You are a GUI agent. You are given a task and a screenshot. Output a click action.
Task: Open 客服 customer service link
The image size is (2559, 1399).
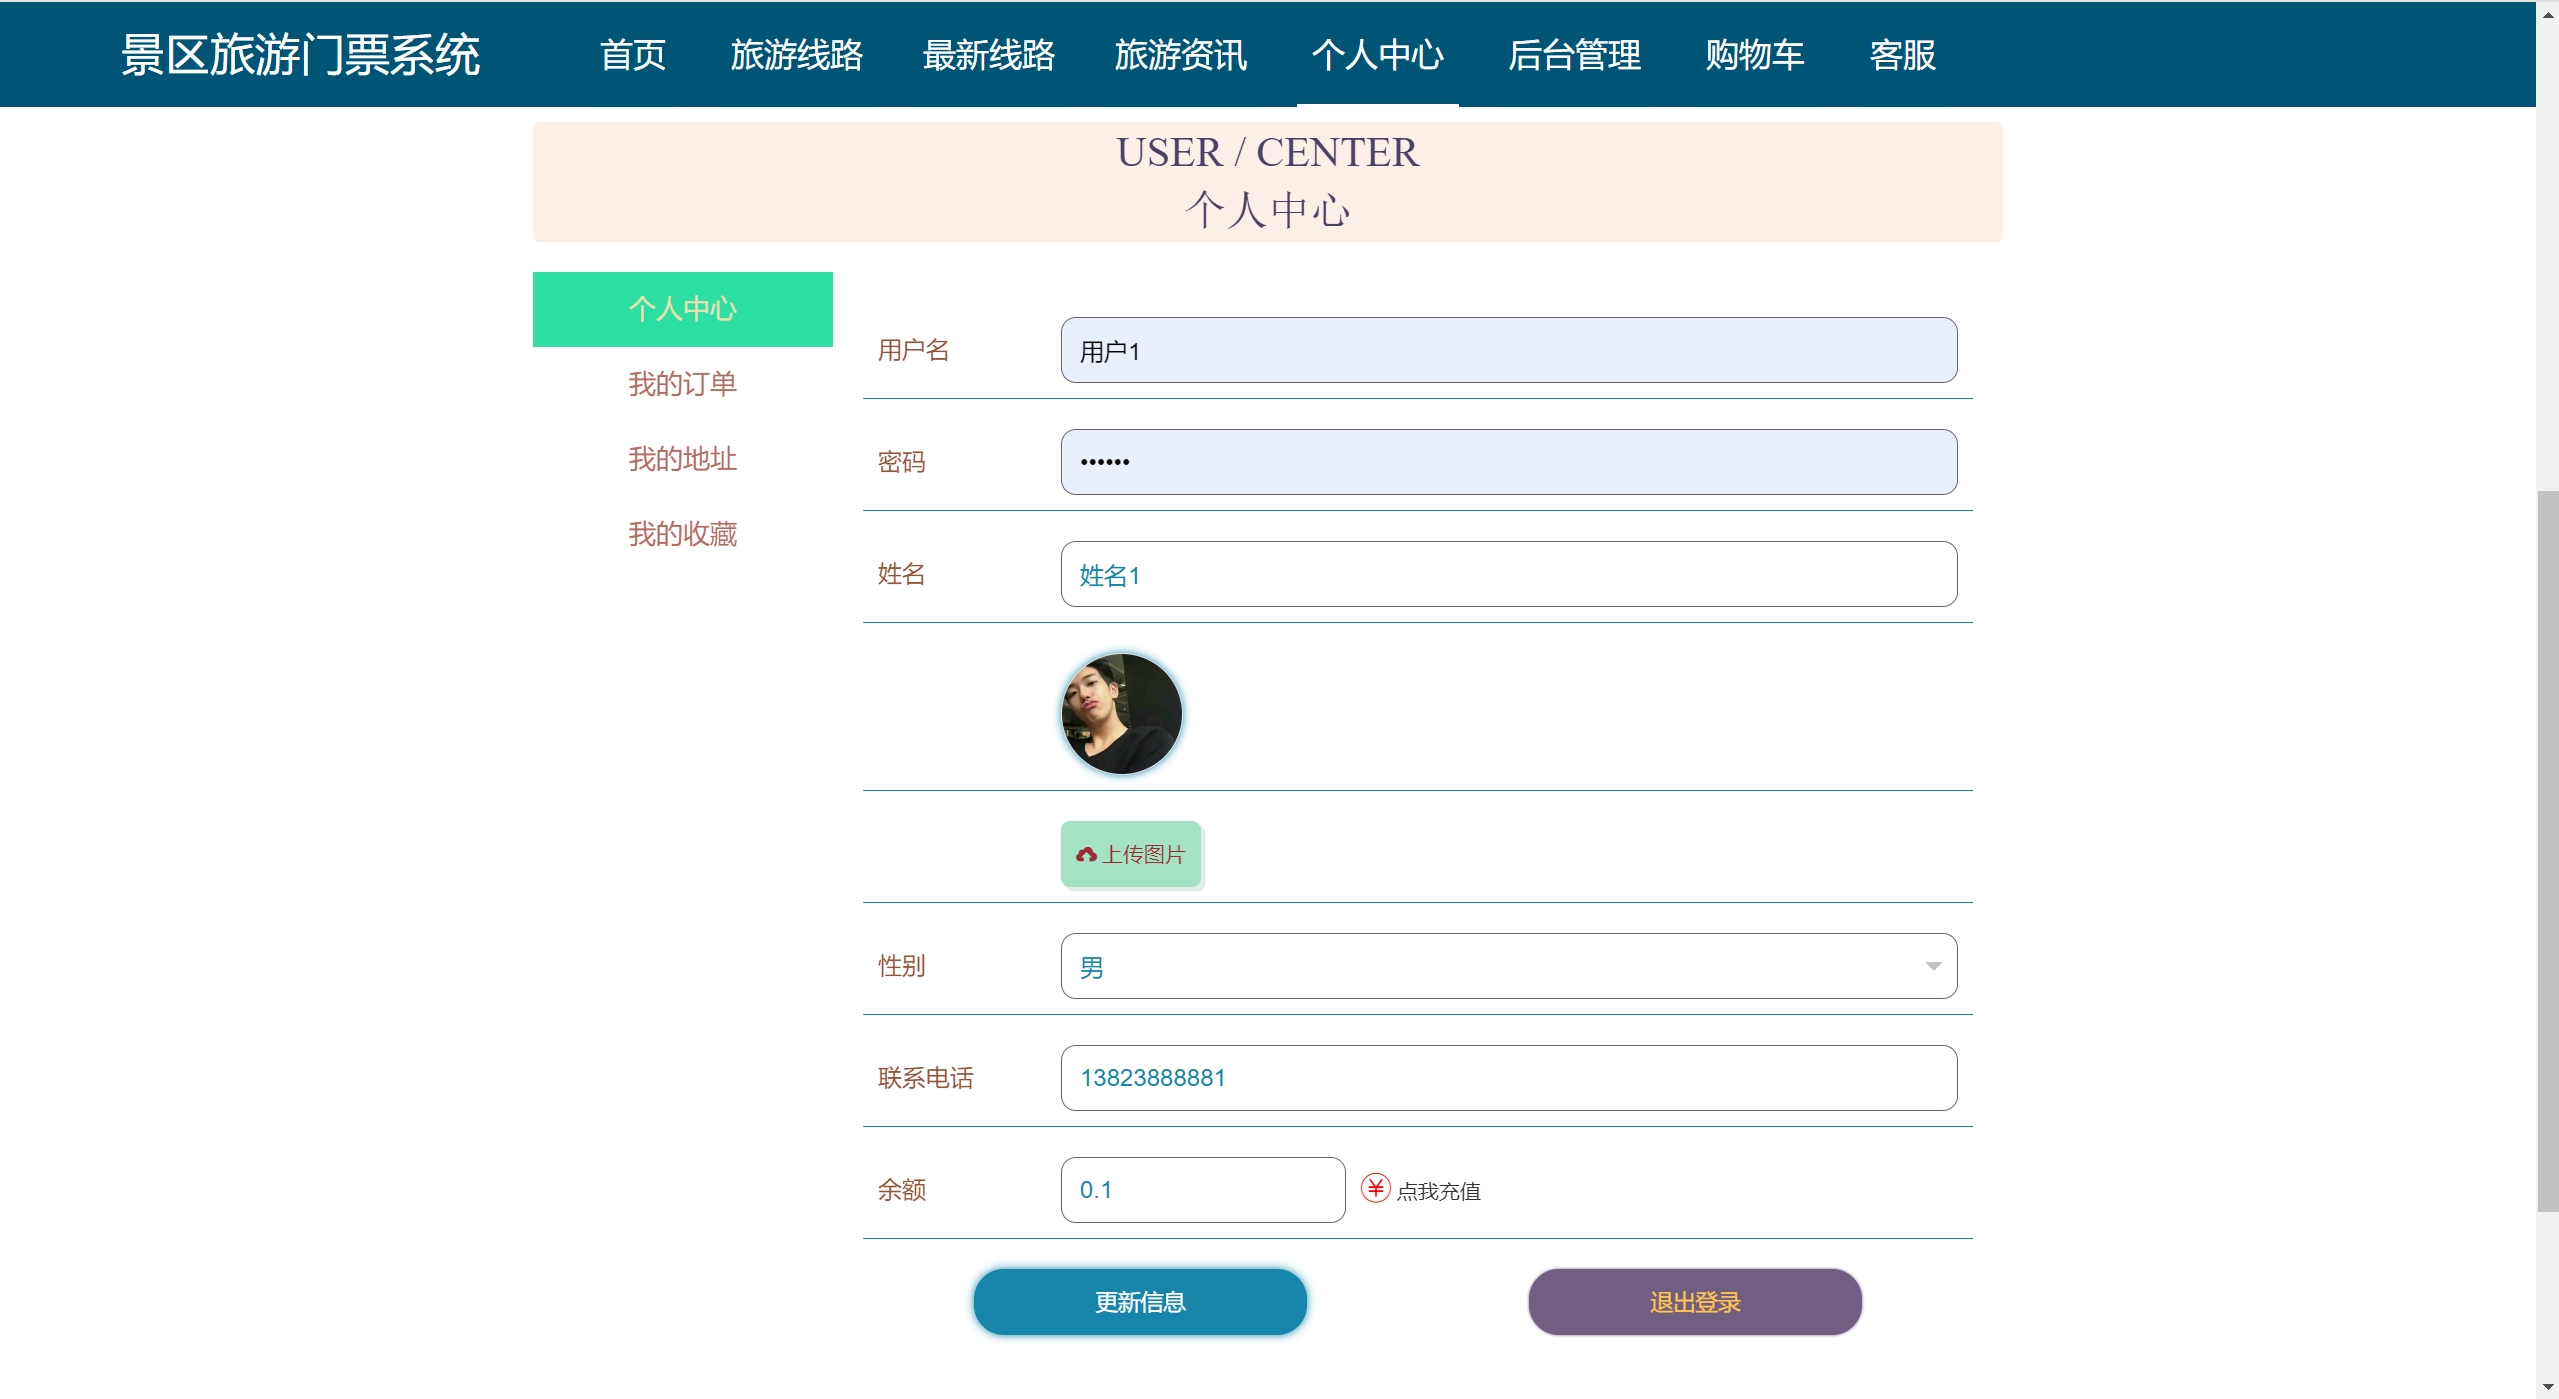click(x=1902, y=55)
